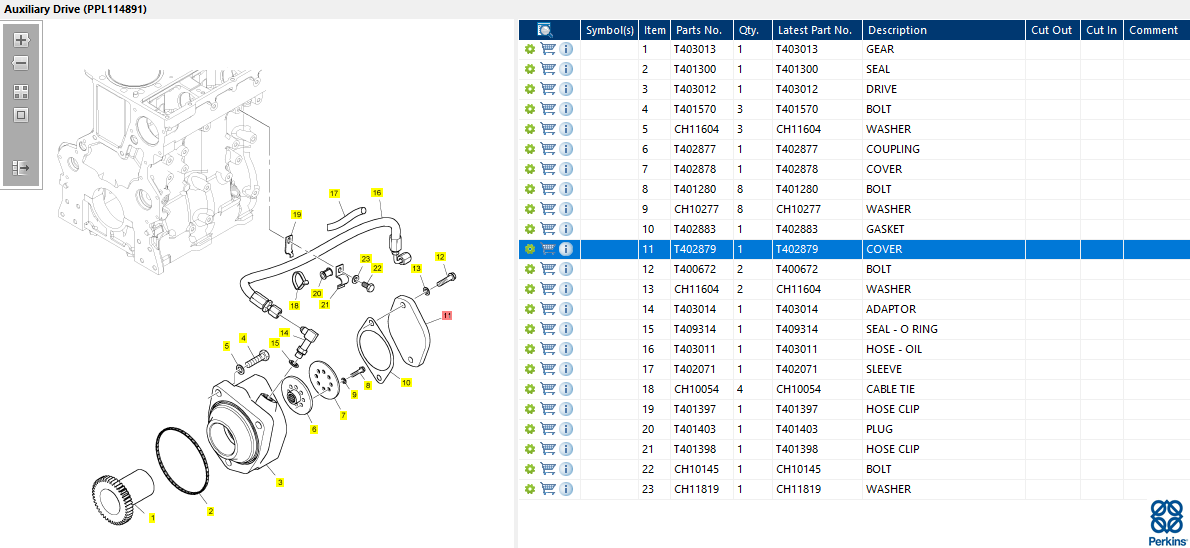Select callout 3 on the drive housing
Screen dimensions: 1190x548
280,482
